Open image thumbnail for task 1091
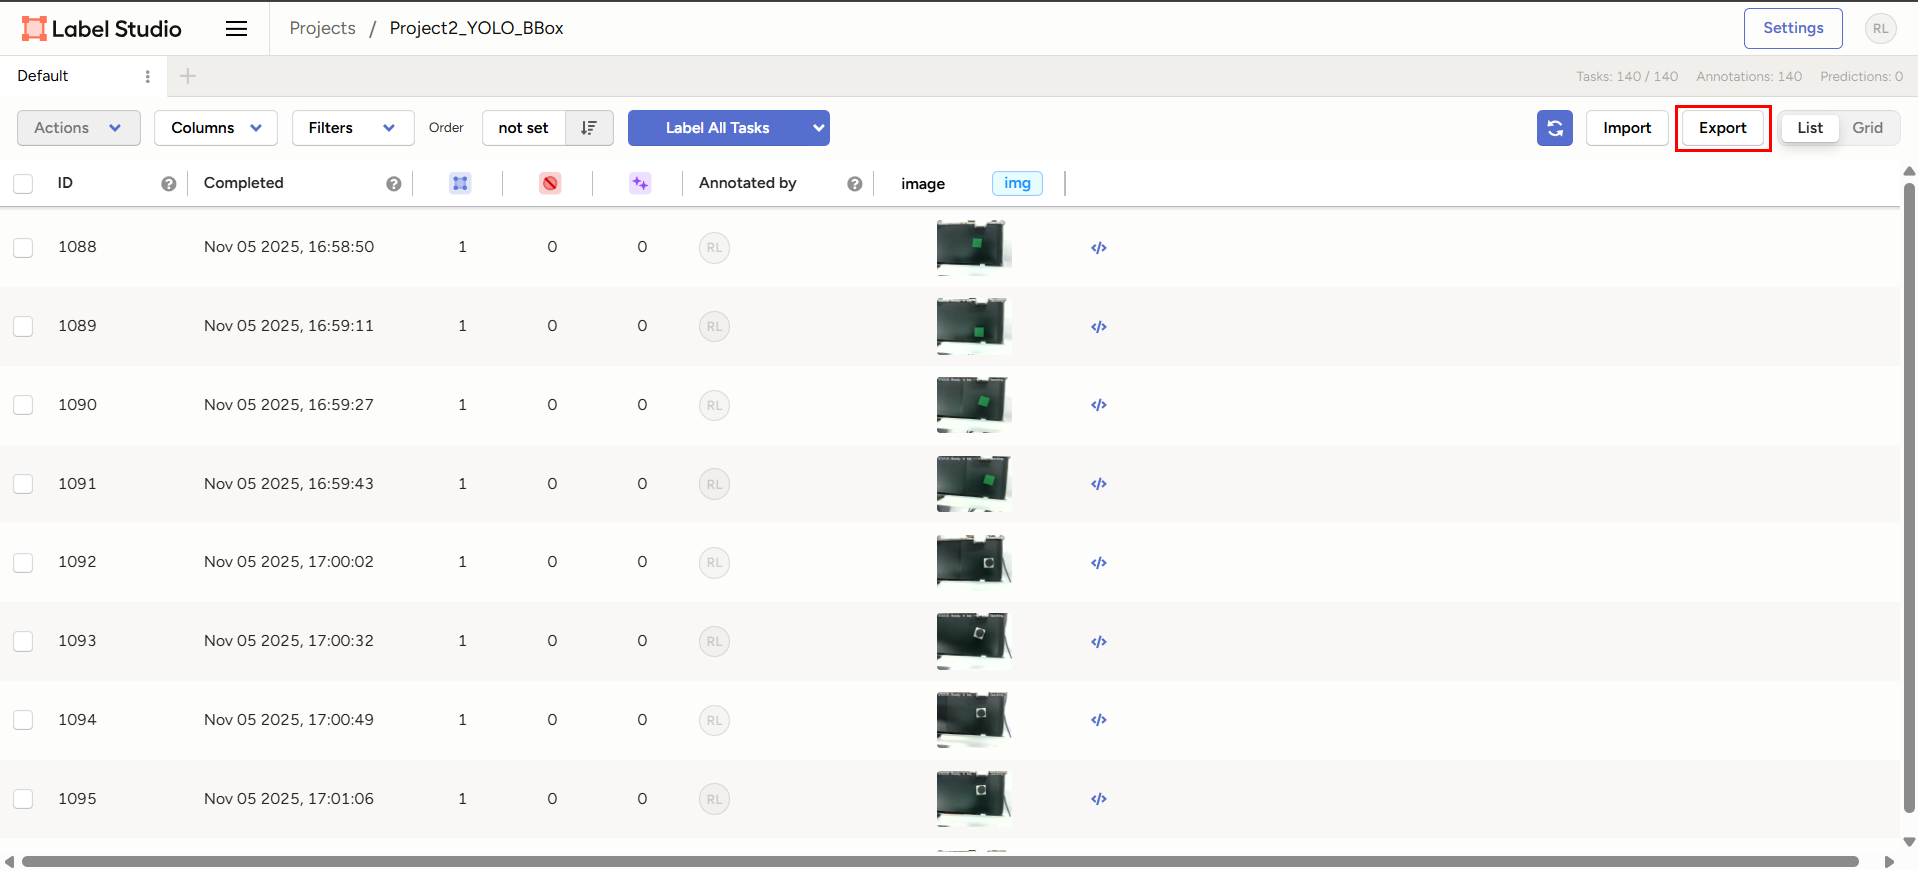1918x870 pixels. click(x=974, y=484)
